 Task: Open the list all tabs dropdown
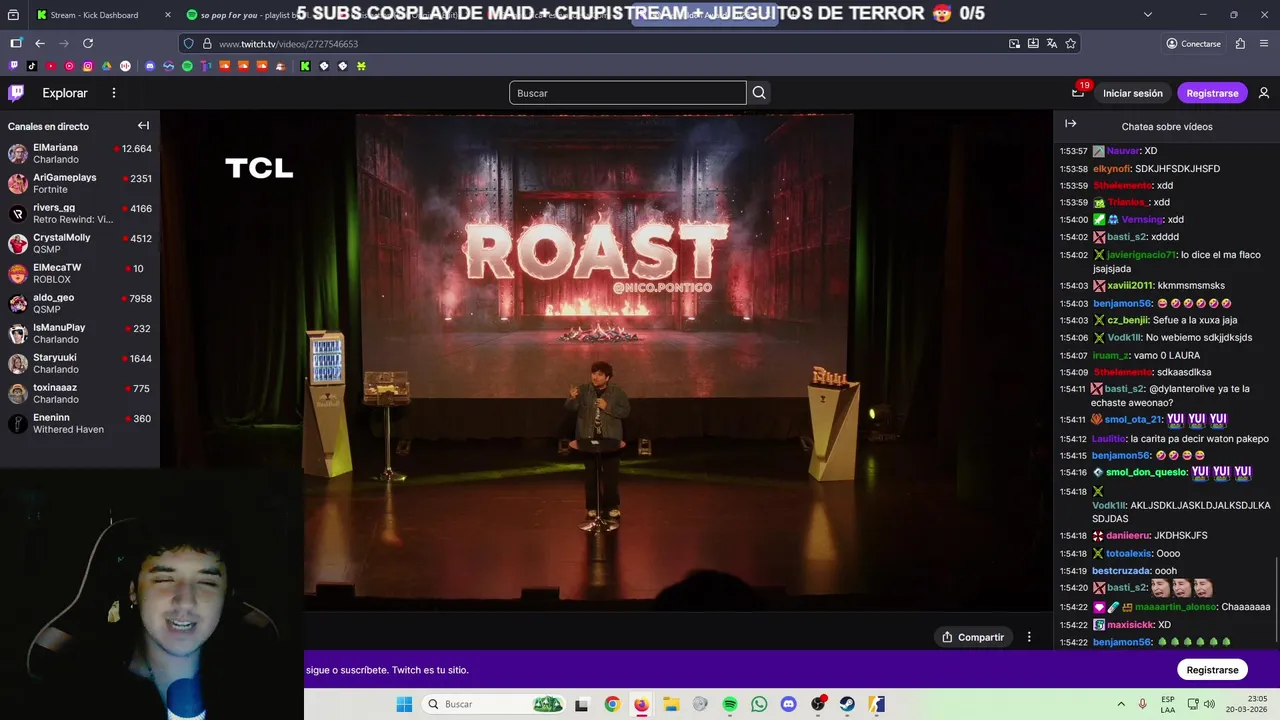(x=1147, y=15)
